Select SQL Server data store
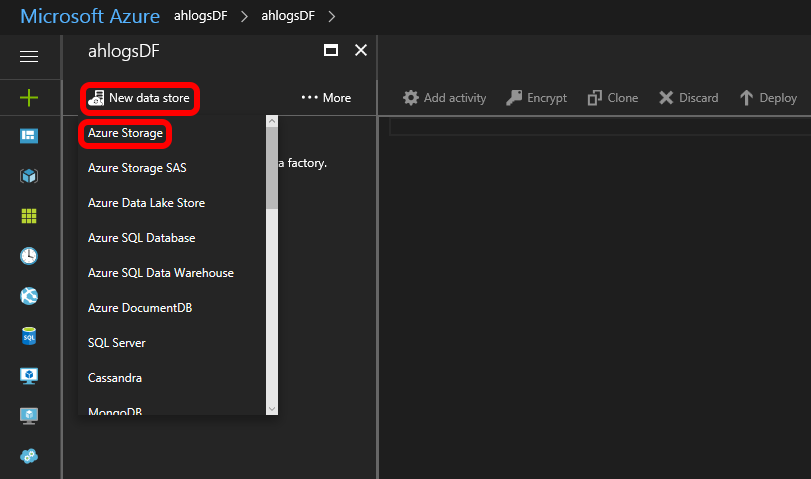The height and width of the screenshot is (479, 811). click(x=117, y=343)
